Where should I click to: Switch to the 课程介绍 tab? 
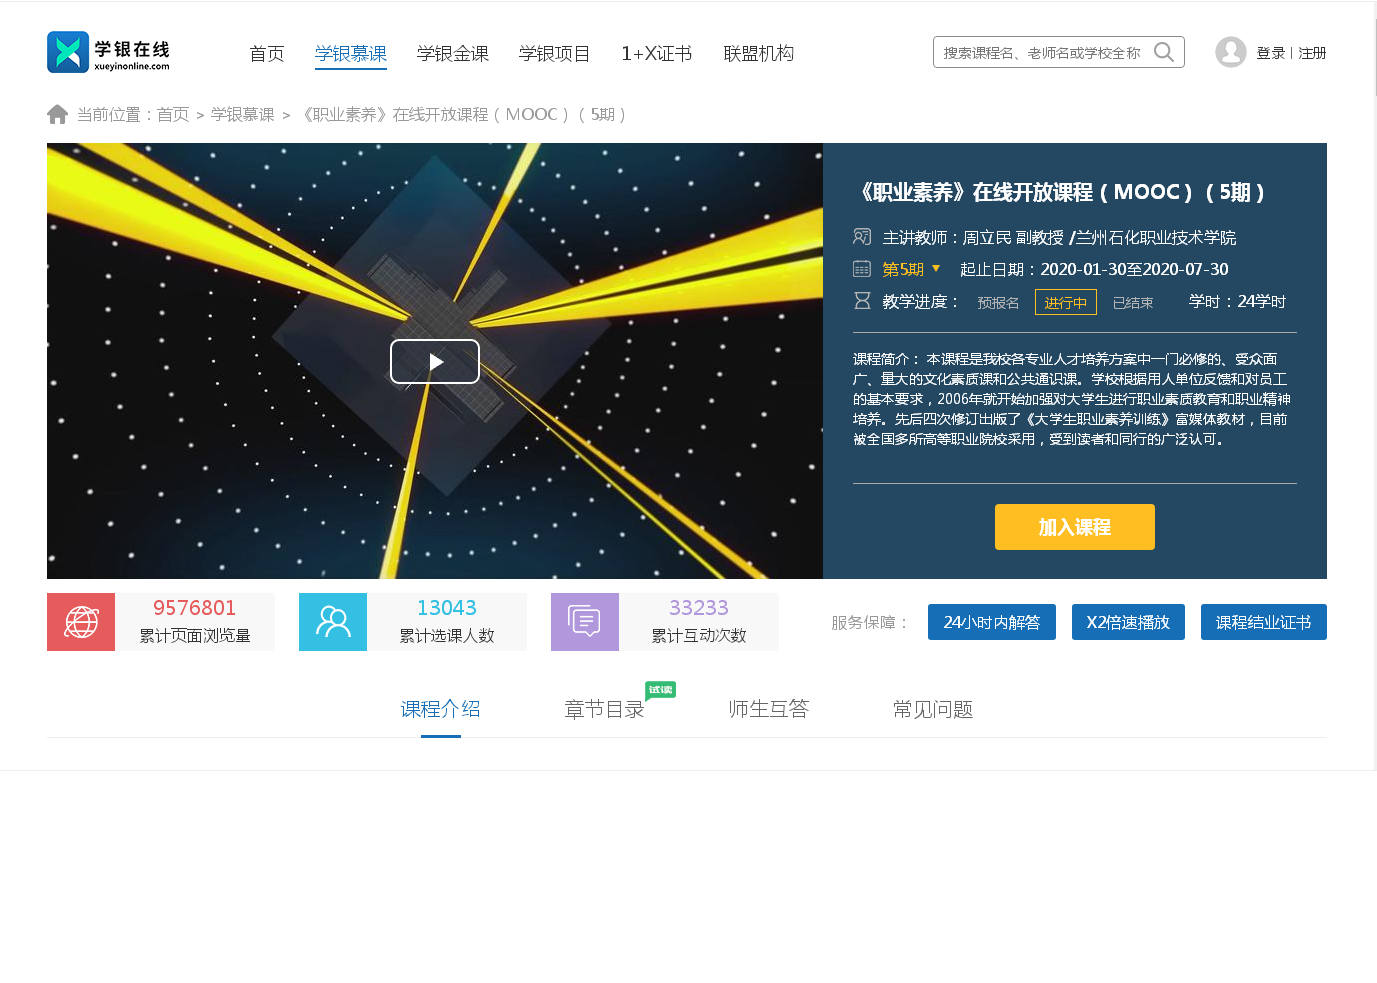click(441, 709)
